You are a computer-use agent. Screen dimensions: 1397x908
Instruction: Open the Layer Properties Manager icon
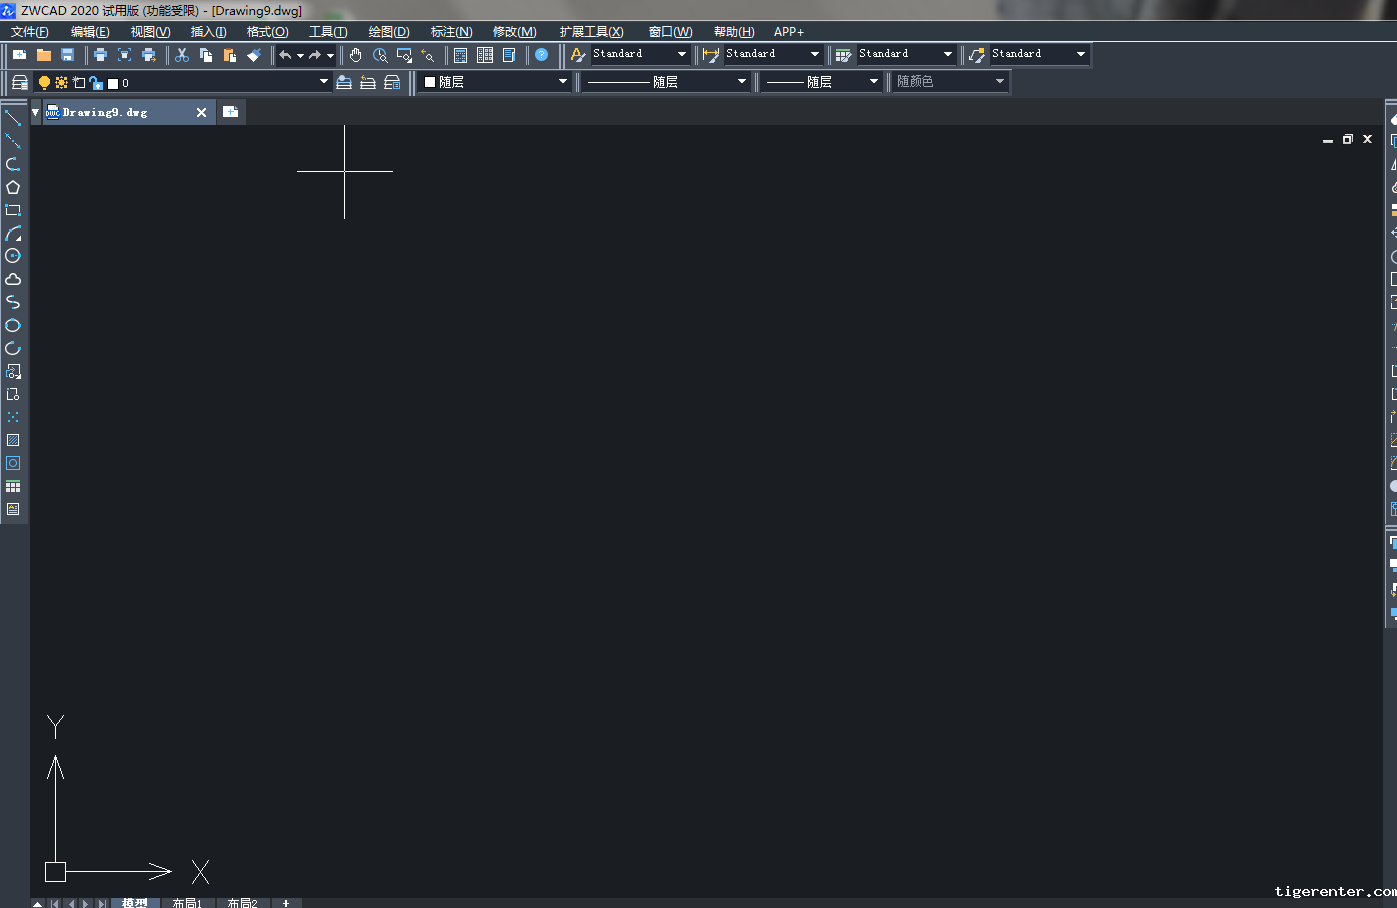[19, 82]
